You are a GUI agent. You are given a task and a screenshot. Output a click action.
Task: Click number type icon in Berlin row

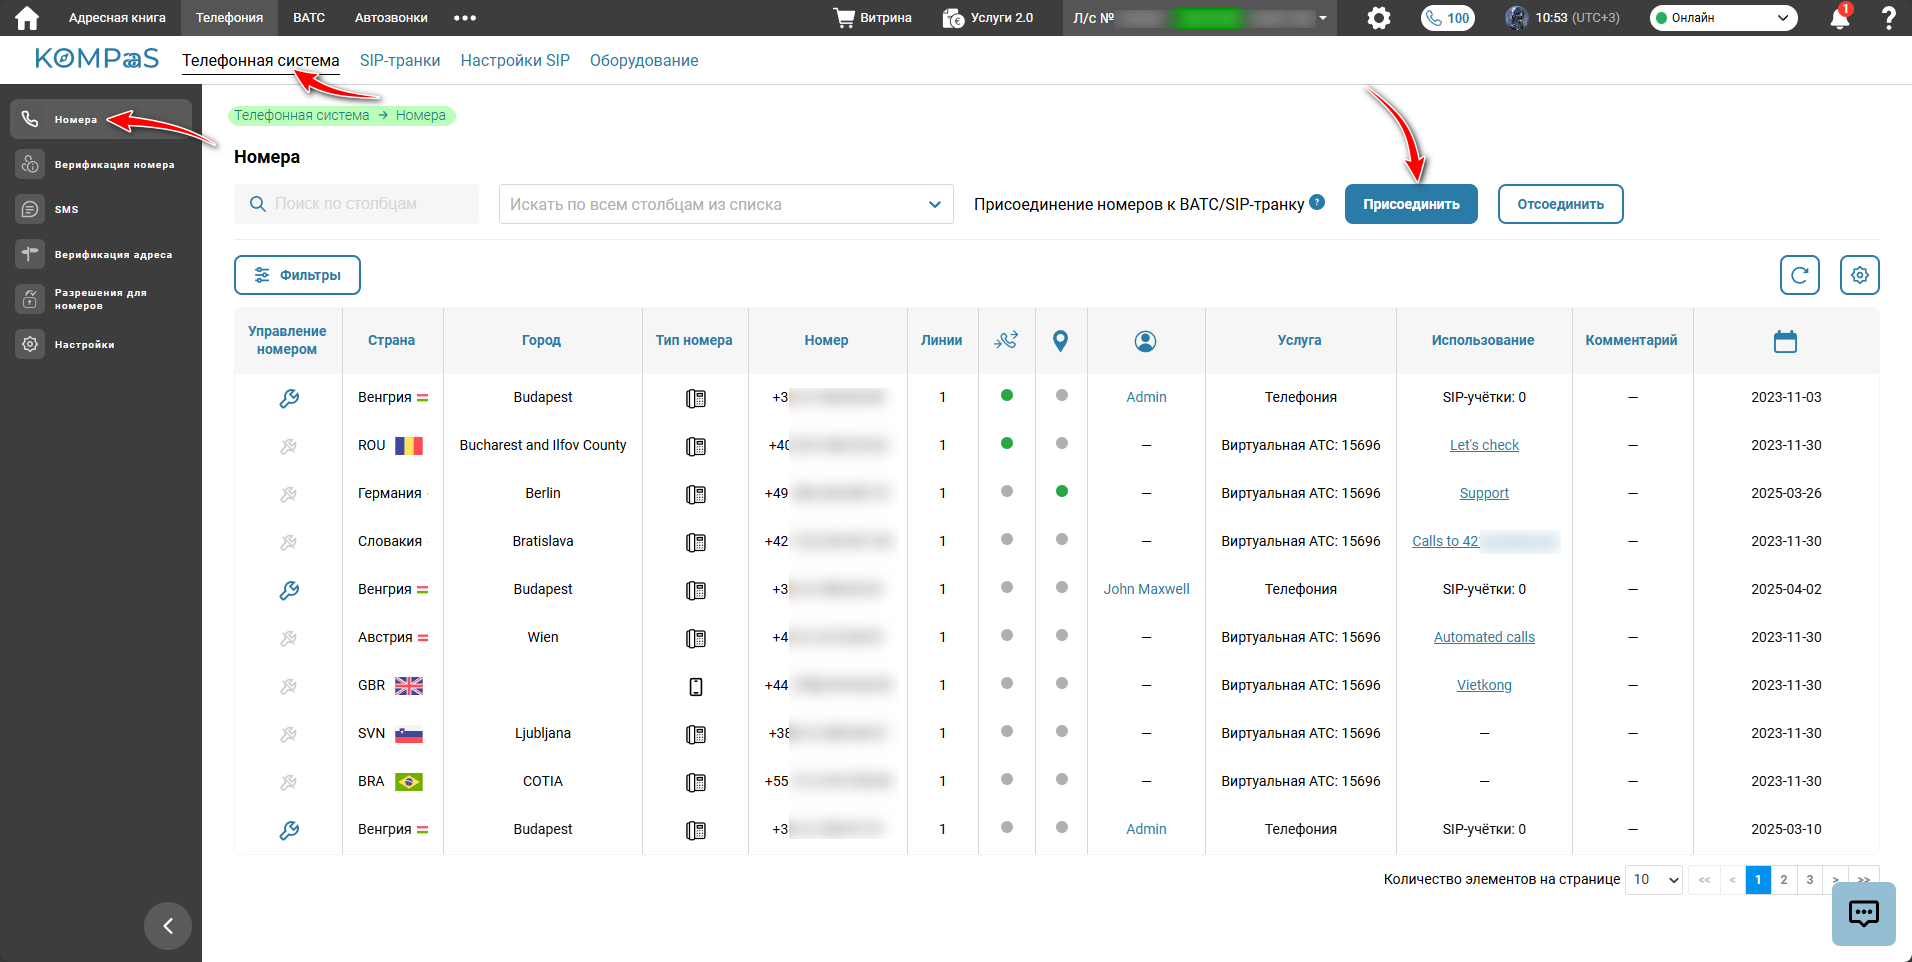coord(696,494)
